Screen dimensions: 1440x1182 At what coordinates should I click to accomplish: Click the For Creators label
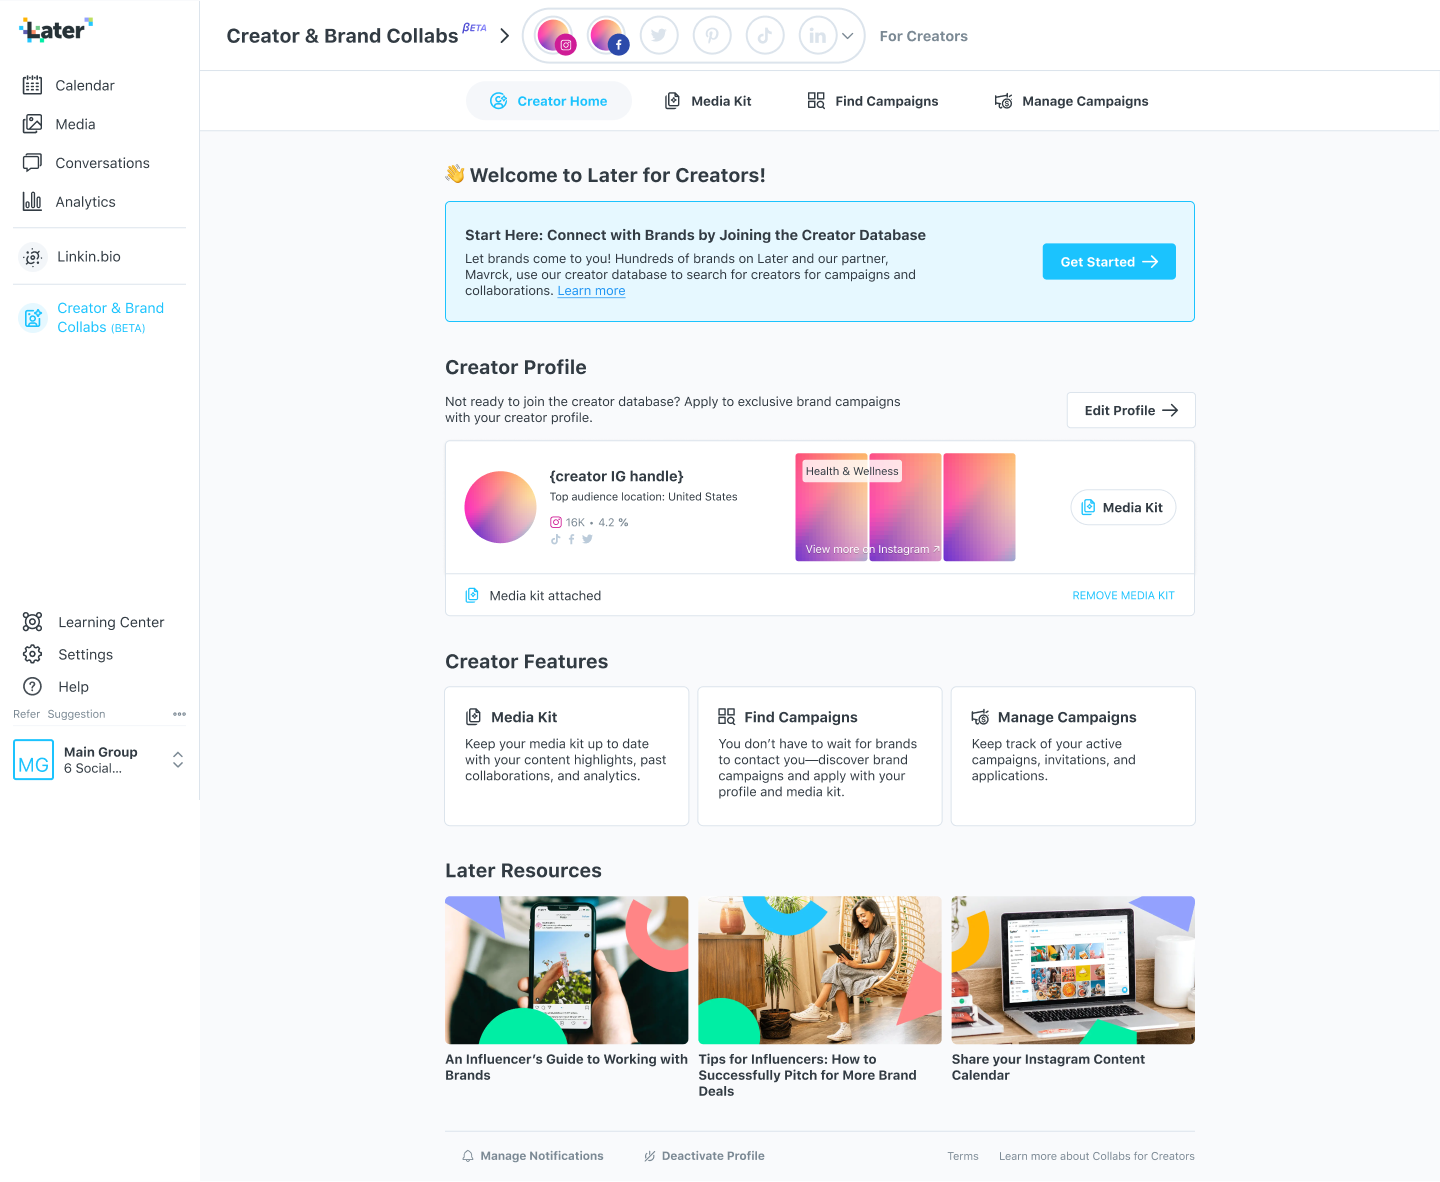click(x=923, y=36)
